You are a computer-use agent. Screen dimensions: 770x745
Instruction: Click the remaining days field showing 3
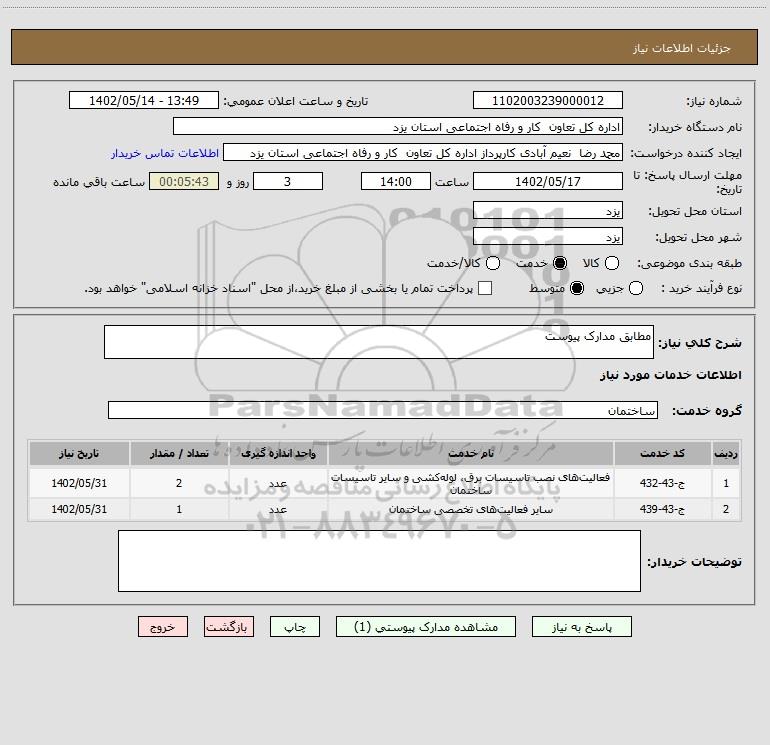(x=288, y=181)
